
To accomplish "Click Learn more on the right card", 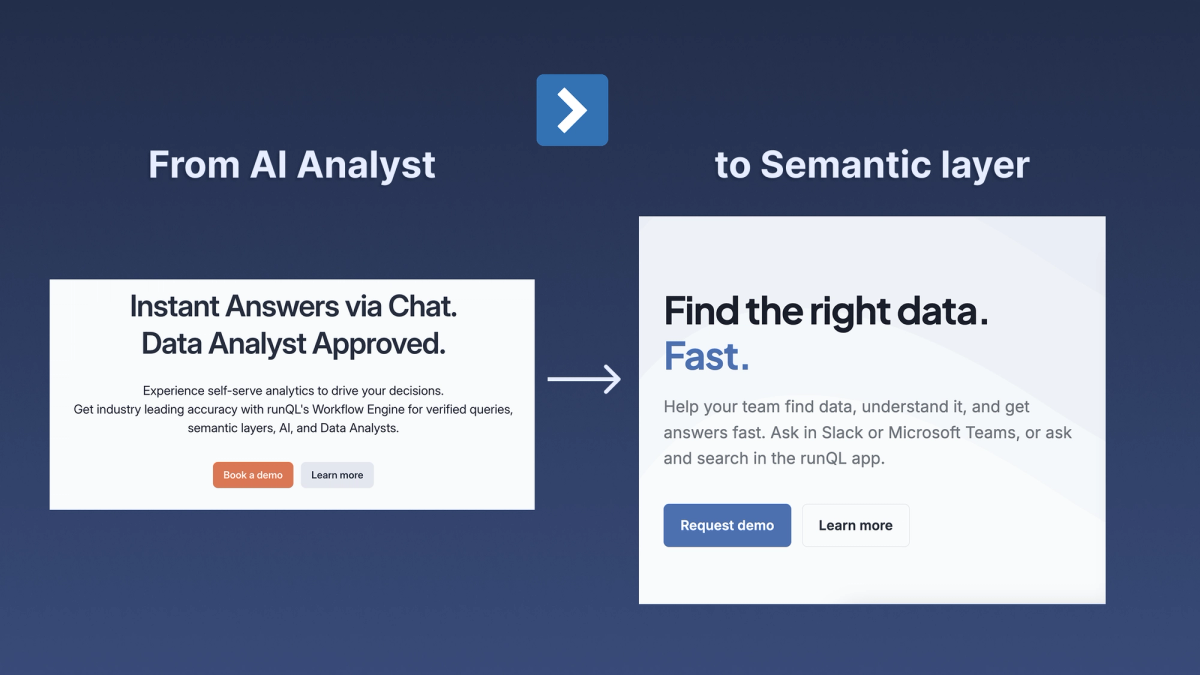I will 855,525.
